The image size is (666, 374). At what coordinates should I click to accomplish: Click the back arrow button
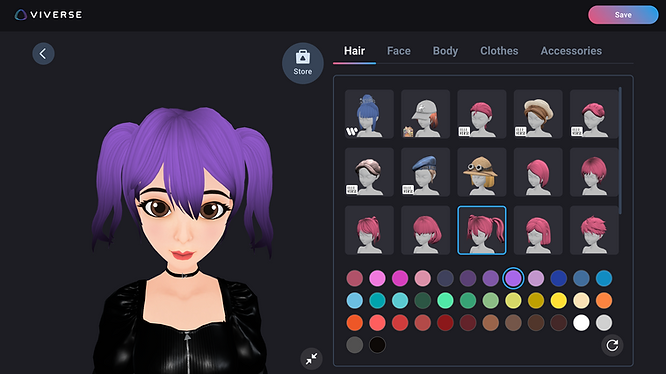click(x=43, y=53)
